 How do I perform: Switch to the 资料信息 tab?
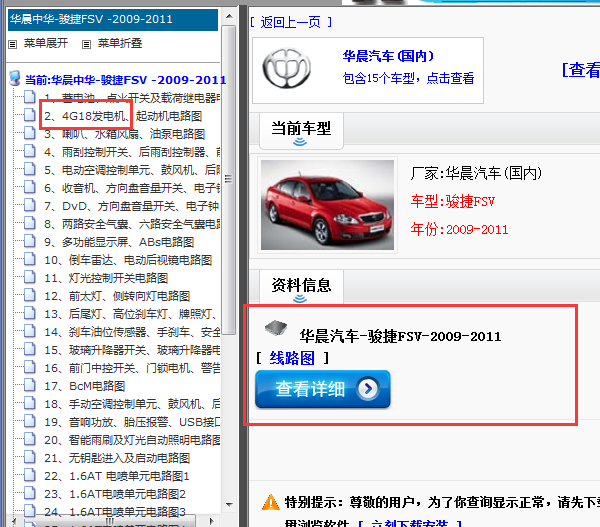(301, 287)
